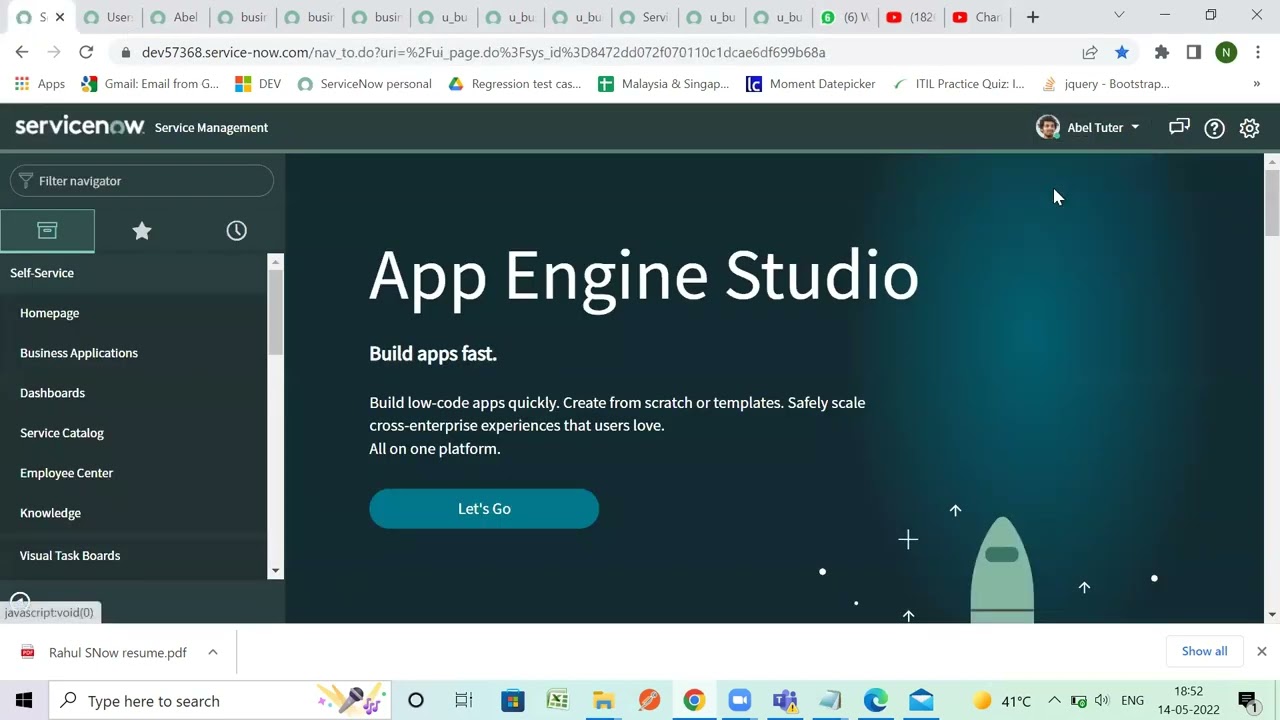Click the navigator scrollbar up arrow
Image resolution: width=1280 pixels, height=720 pixels.
point(276,262)
